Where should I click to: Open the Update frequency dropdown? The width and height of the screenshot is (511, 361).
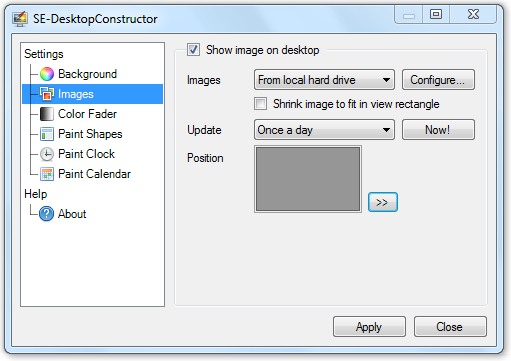click(324, 130)
